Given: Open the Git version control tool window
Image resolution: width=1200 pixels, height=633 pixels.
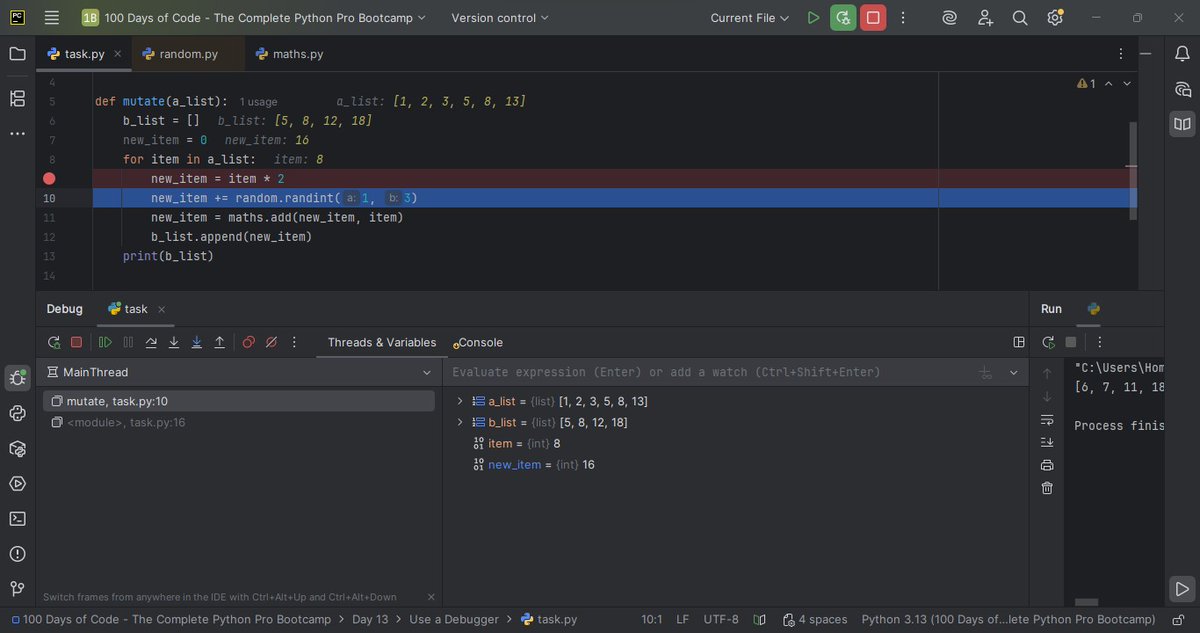Looking at the screenshot, I should click(17, 588).
